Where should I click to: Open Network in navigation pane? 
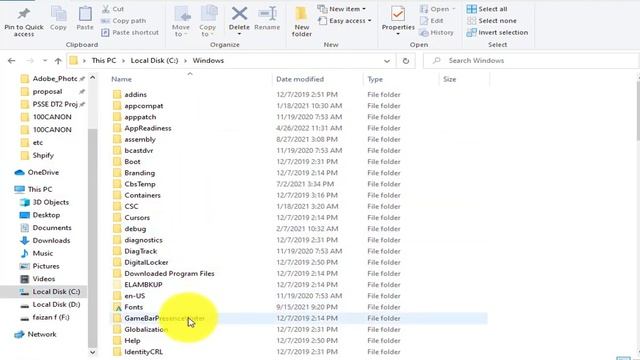pyautogui.click(x=36, y=334)
